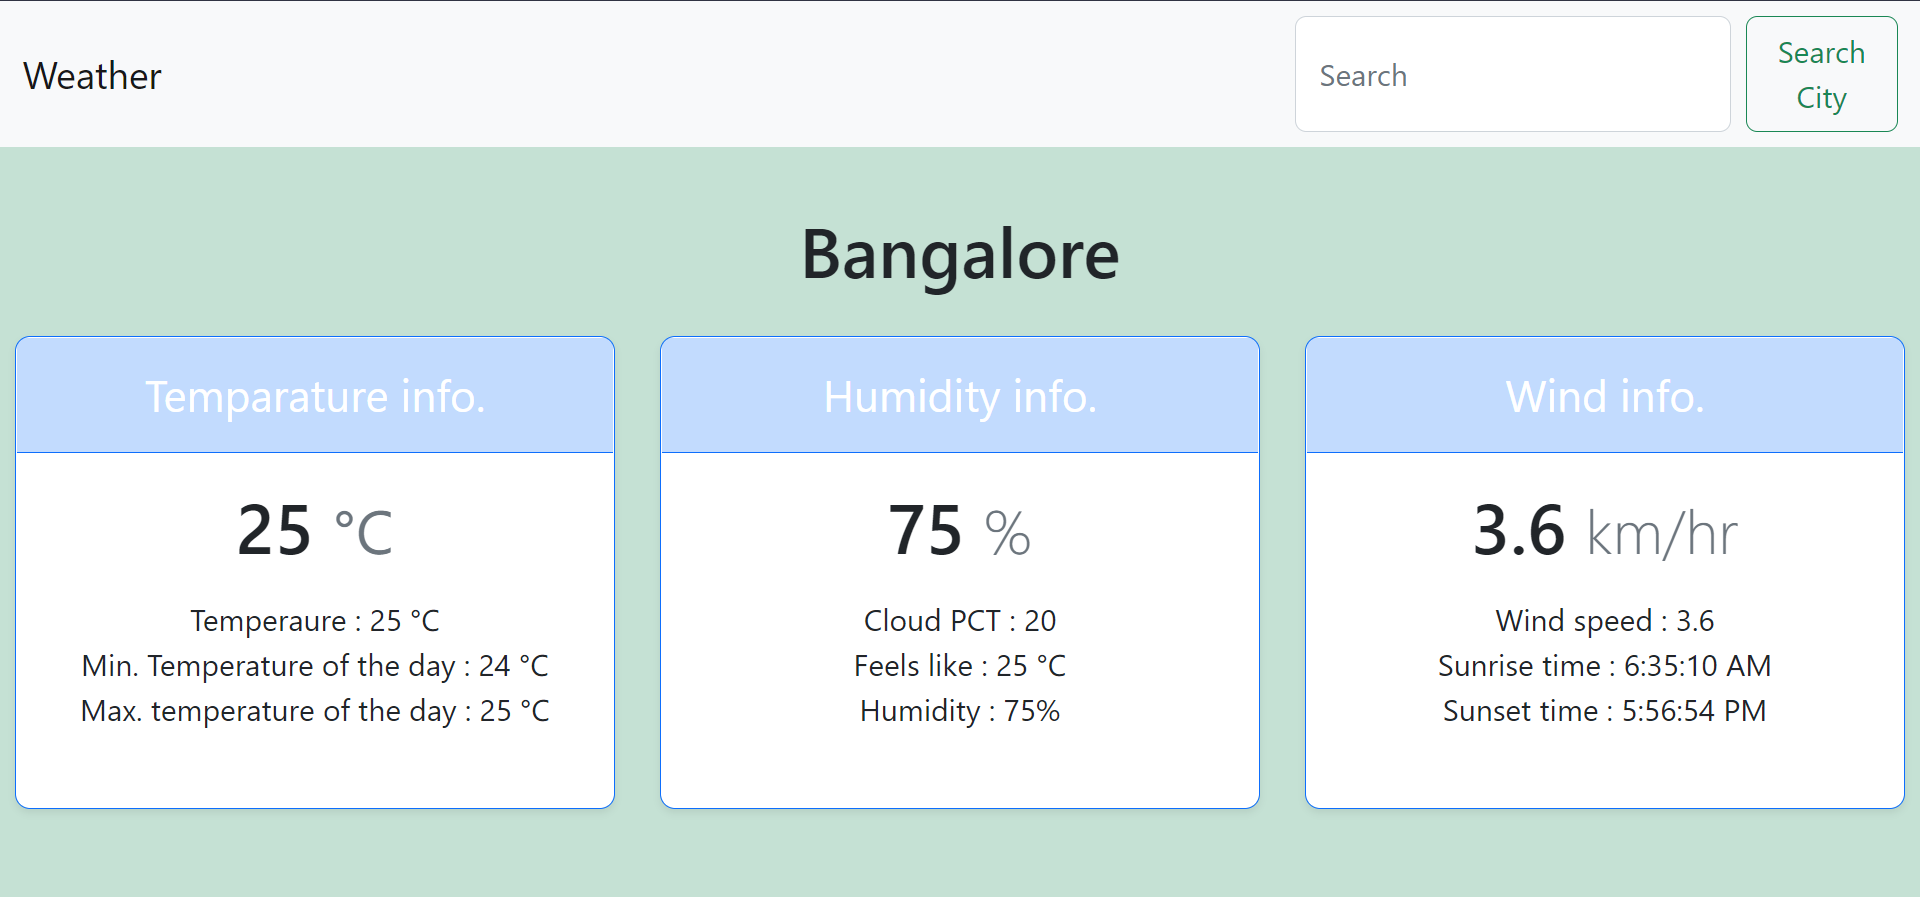Click the Temparature info. card header
This screenshot has height=897, width=1920.
coord(315,395)
